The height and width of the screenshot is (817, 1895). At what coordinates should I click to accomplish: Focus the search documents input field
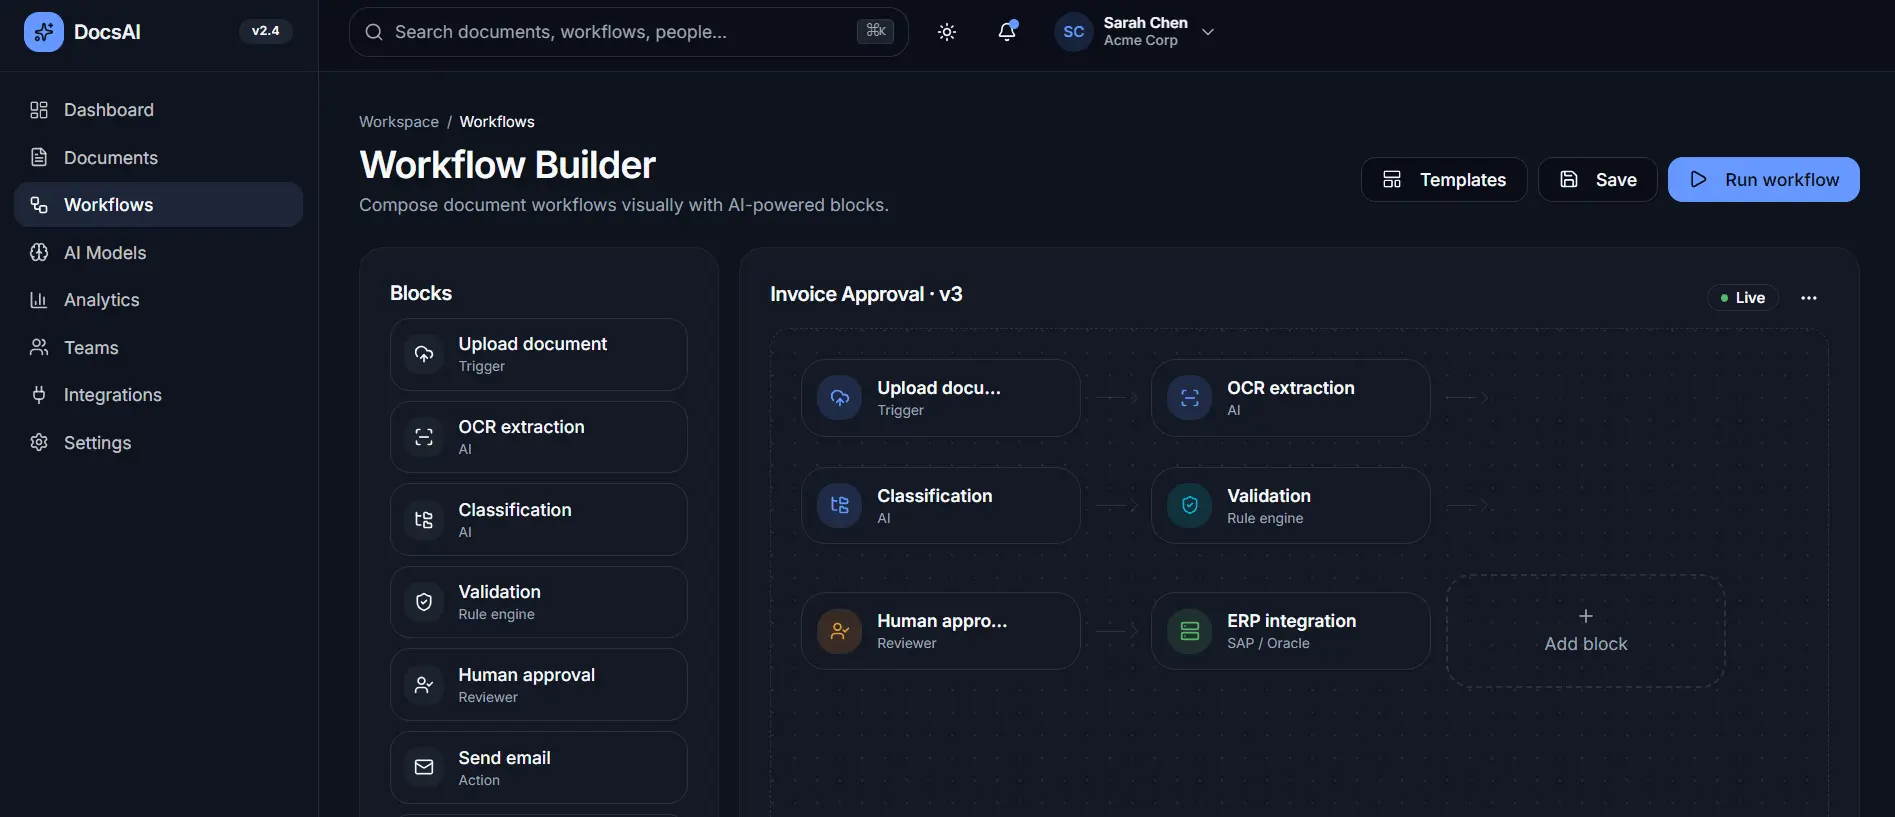[629, 32]
